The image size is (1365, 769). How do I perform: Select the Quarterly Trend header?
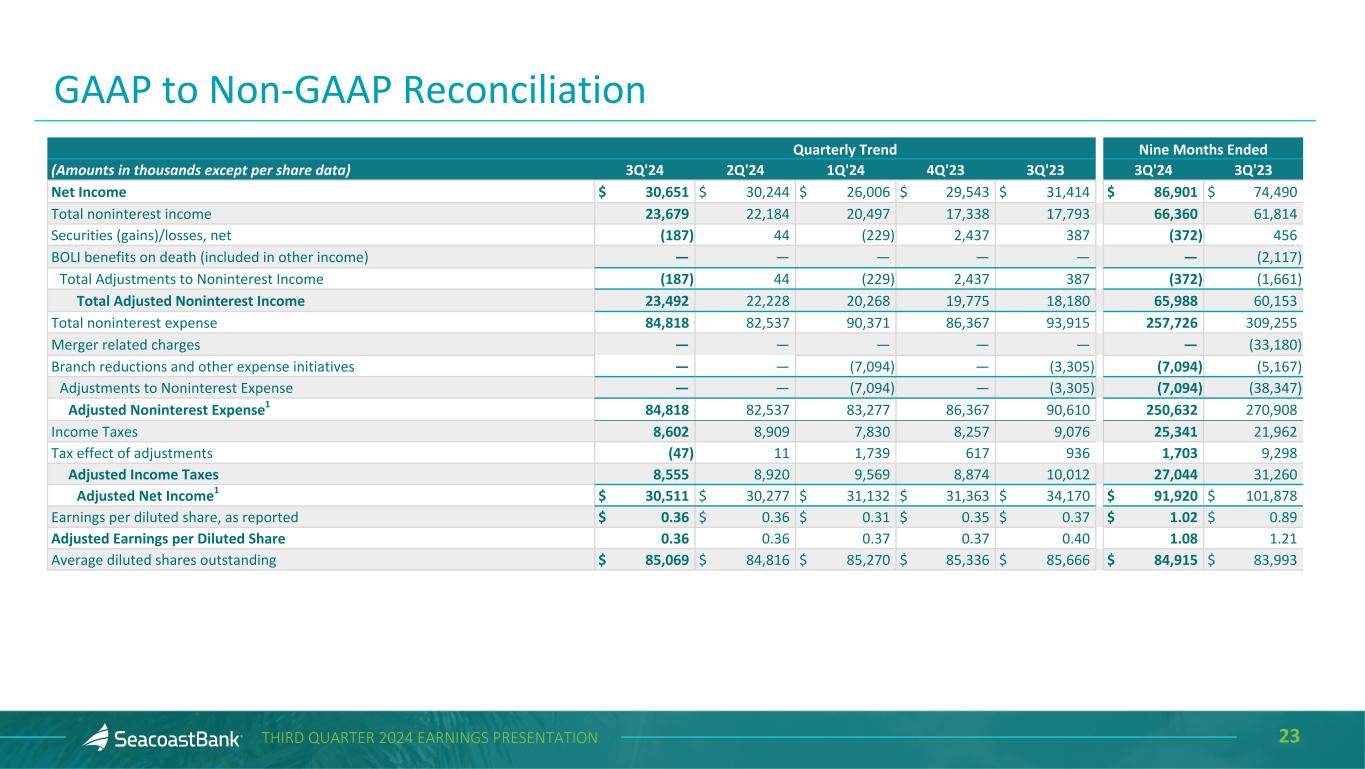(x=844, y=149)
